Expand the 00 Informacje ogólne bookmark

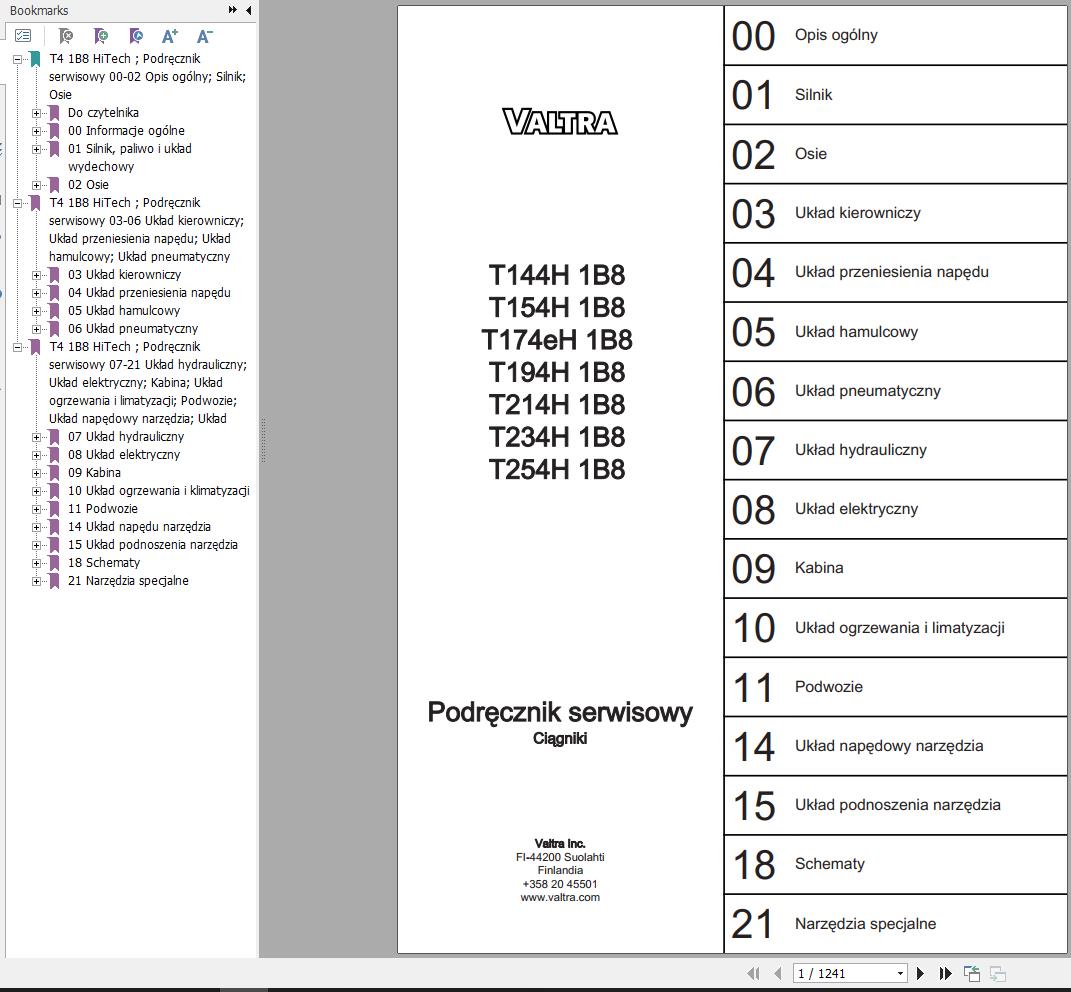pos(36,131)
